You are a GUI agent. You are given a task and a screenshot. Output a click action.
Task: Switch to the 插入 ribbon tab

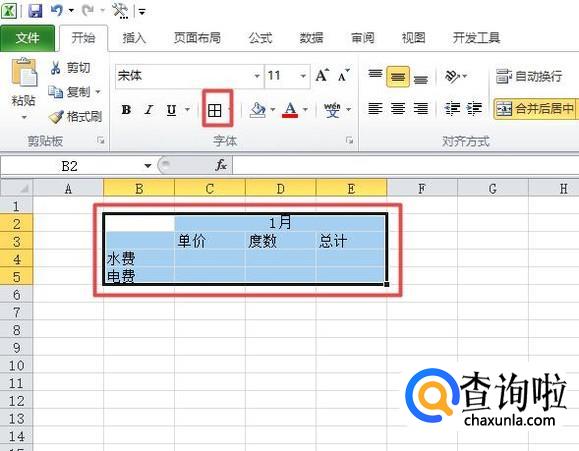point(134,38)
